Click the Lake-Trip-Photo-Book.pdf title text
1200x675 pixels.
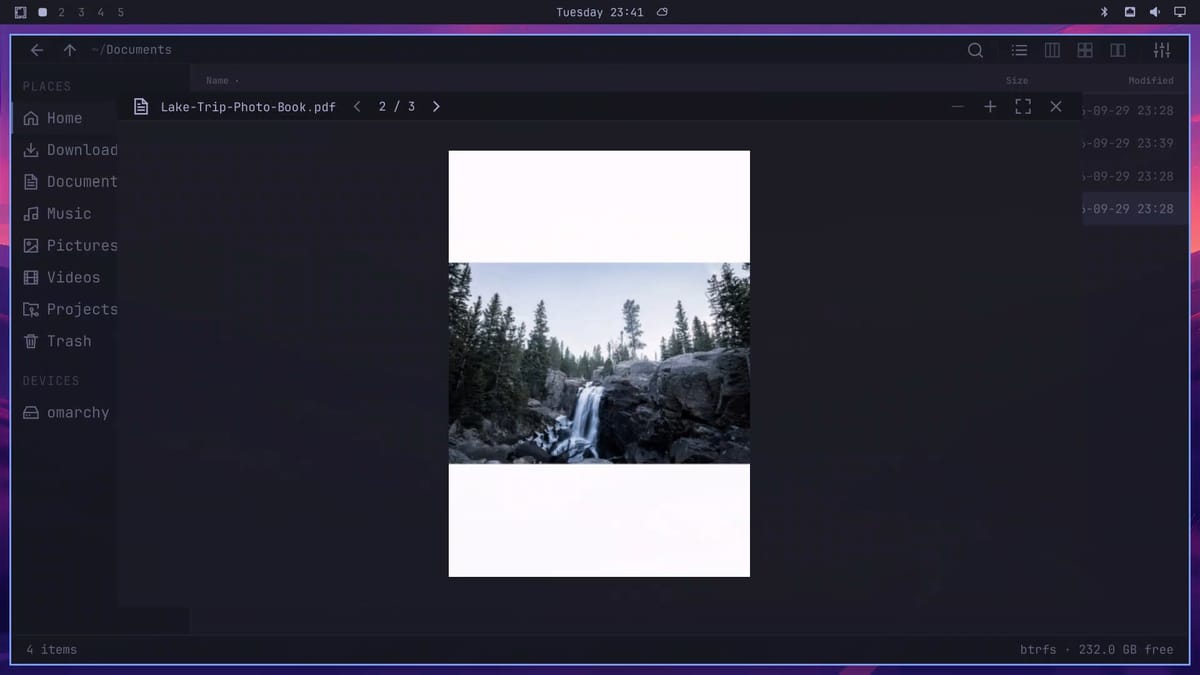tap(248, 106)
